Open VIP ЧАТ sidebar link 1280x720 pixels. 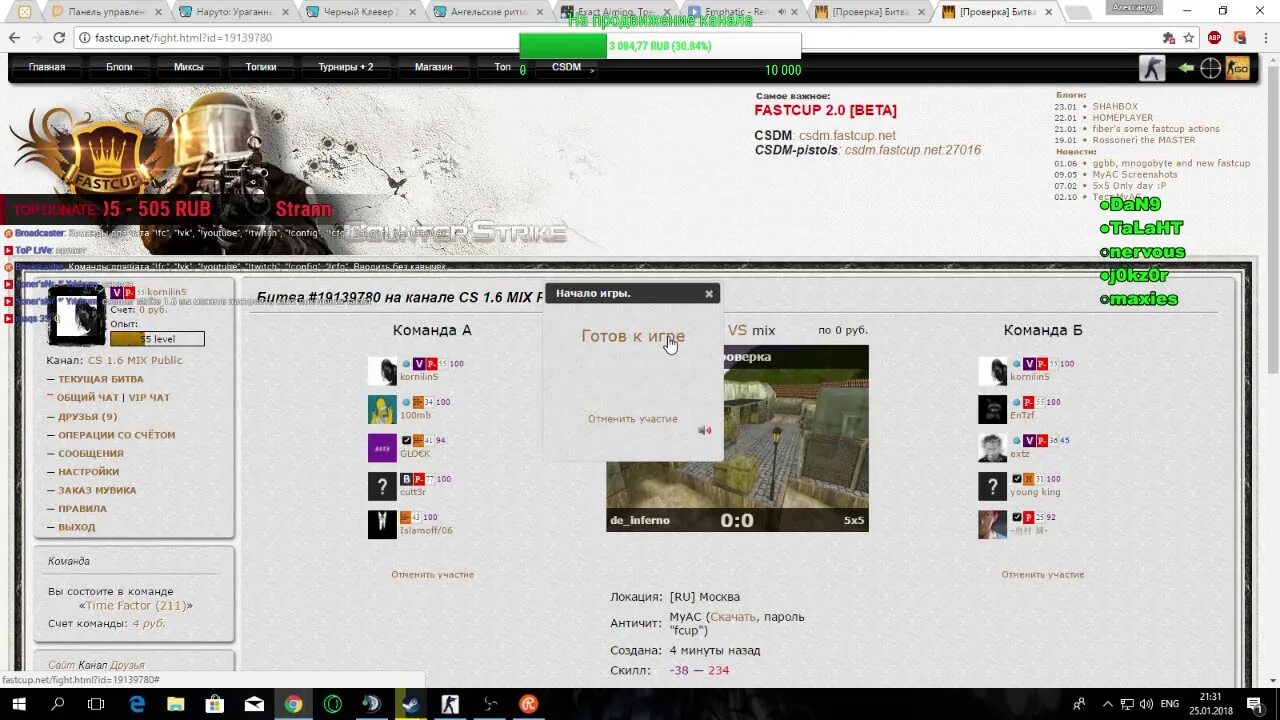click(x=149, y=397)
